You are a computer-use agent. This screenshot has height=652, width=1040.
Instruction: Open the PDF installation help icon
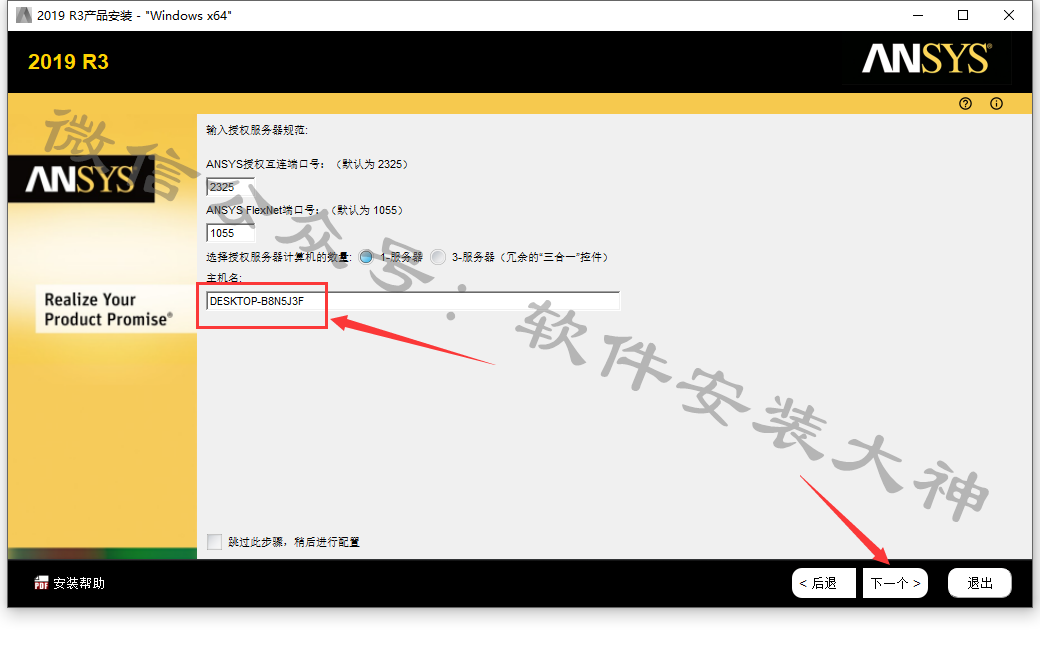pyautogui.click(x=41, y=583)
